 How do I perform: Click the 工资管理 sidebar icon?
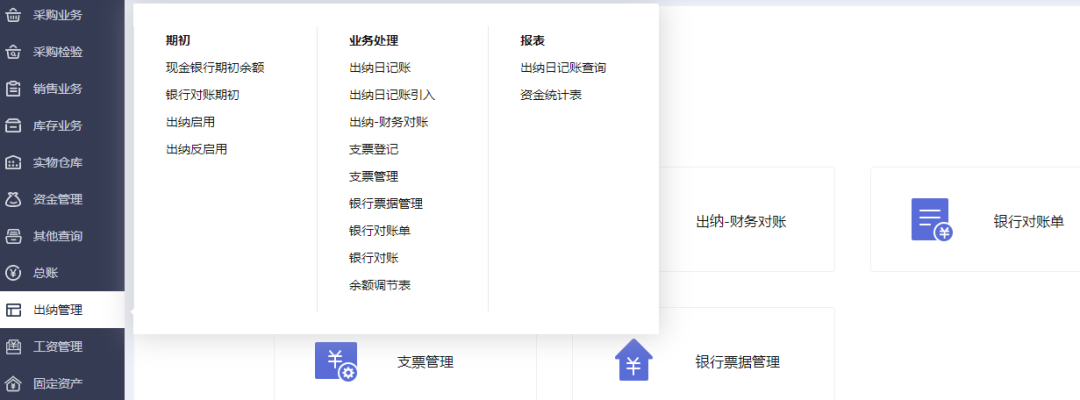(13, 347)
